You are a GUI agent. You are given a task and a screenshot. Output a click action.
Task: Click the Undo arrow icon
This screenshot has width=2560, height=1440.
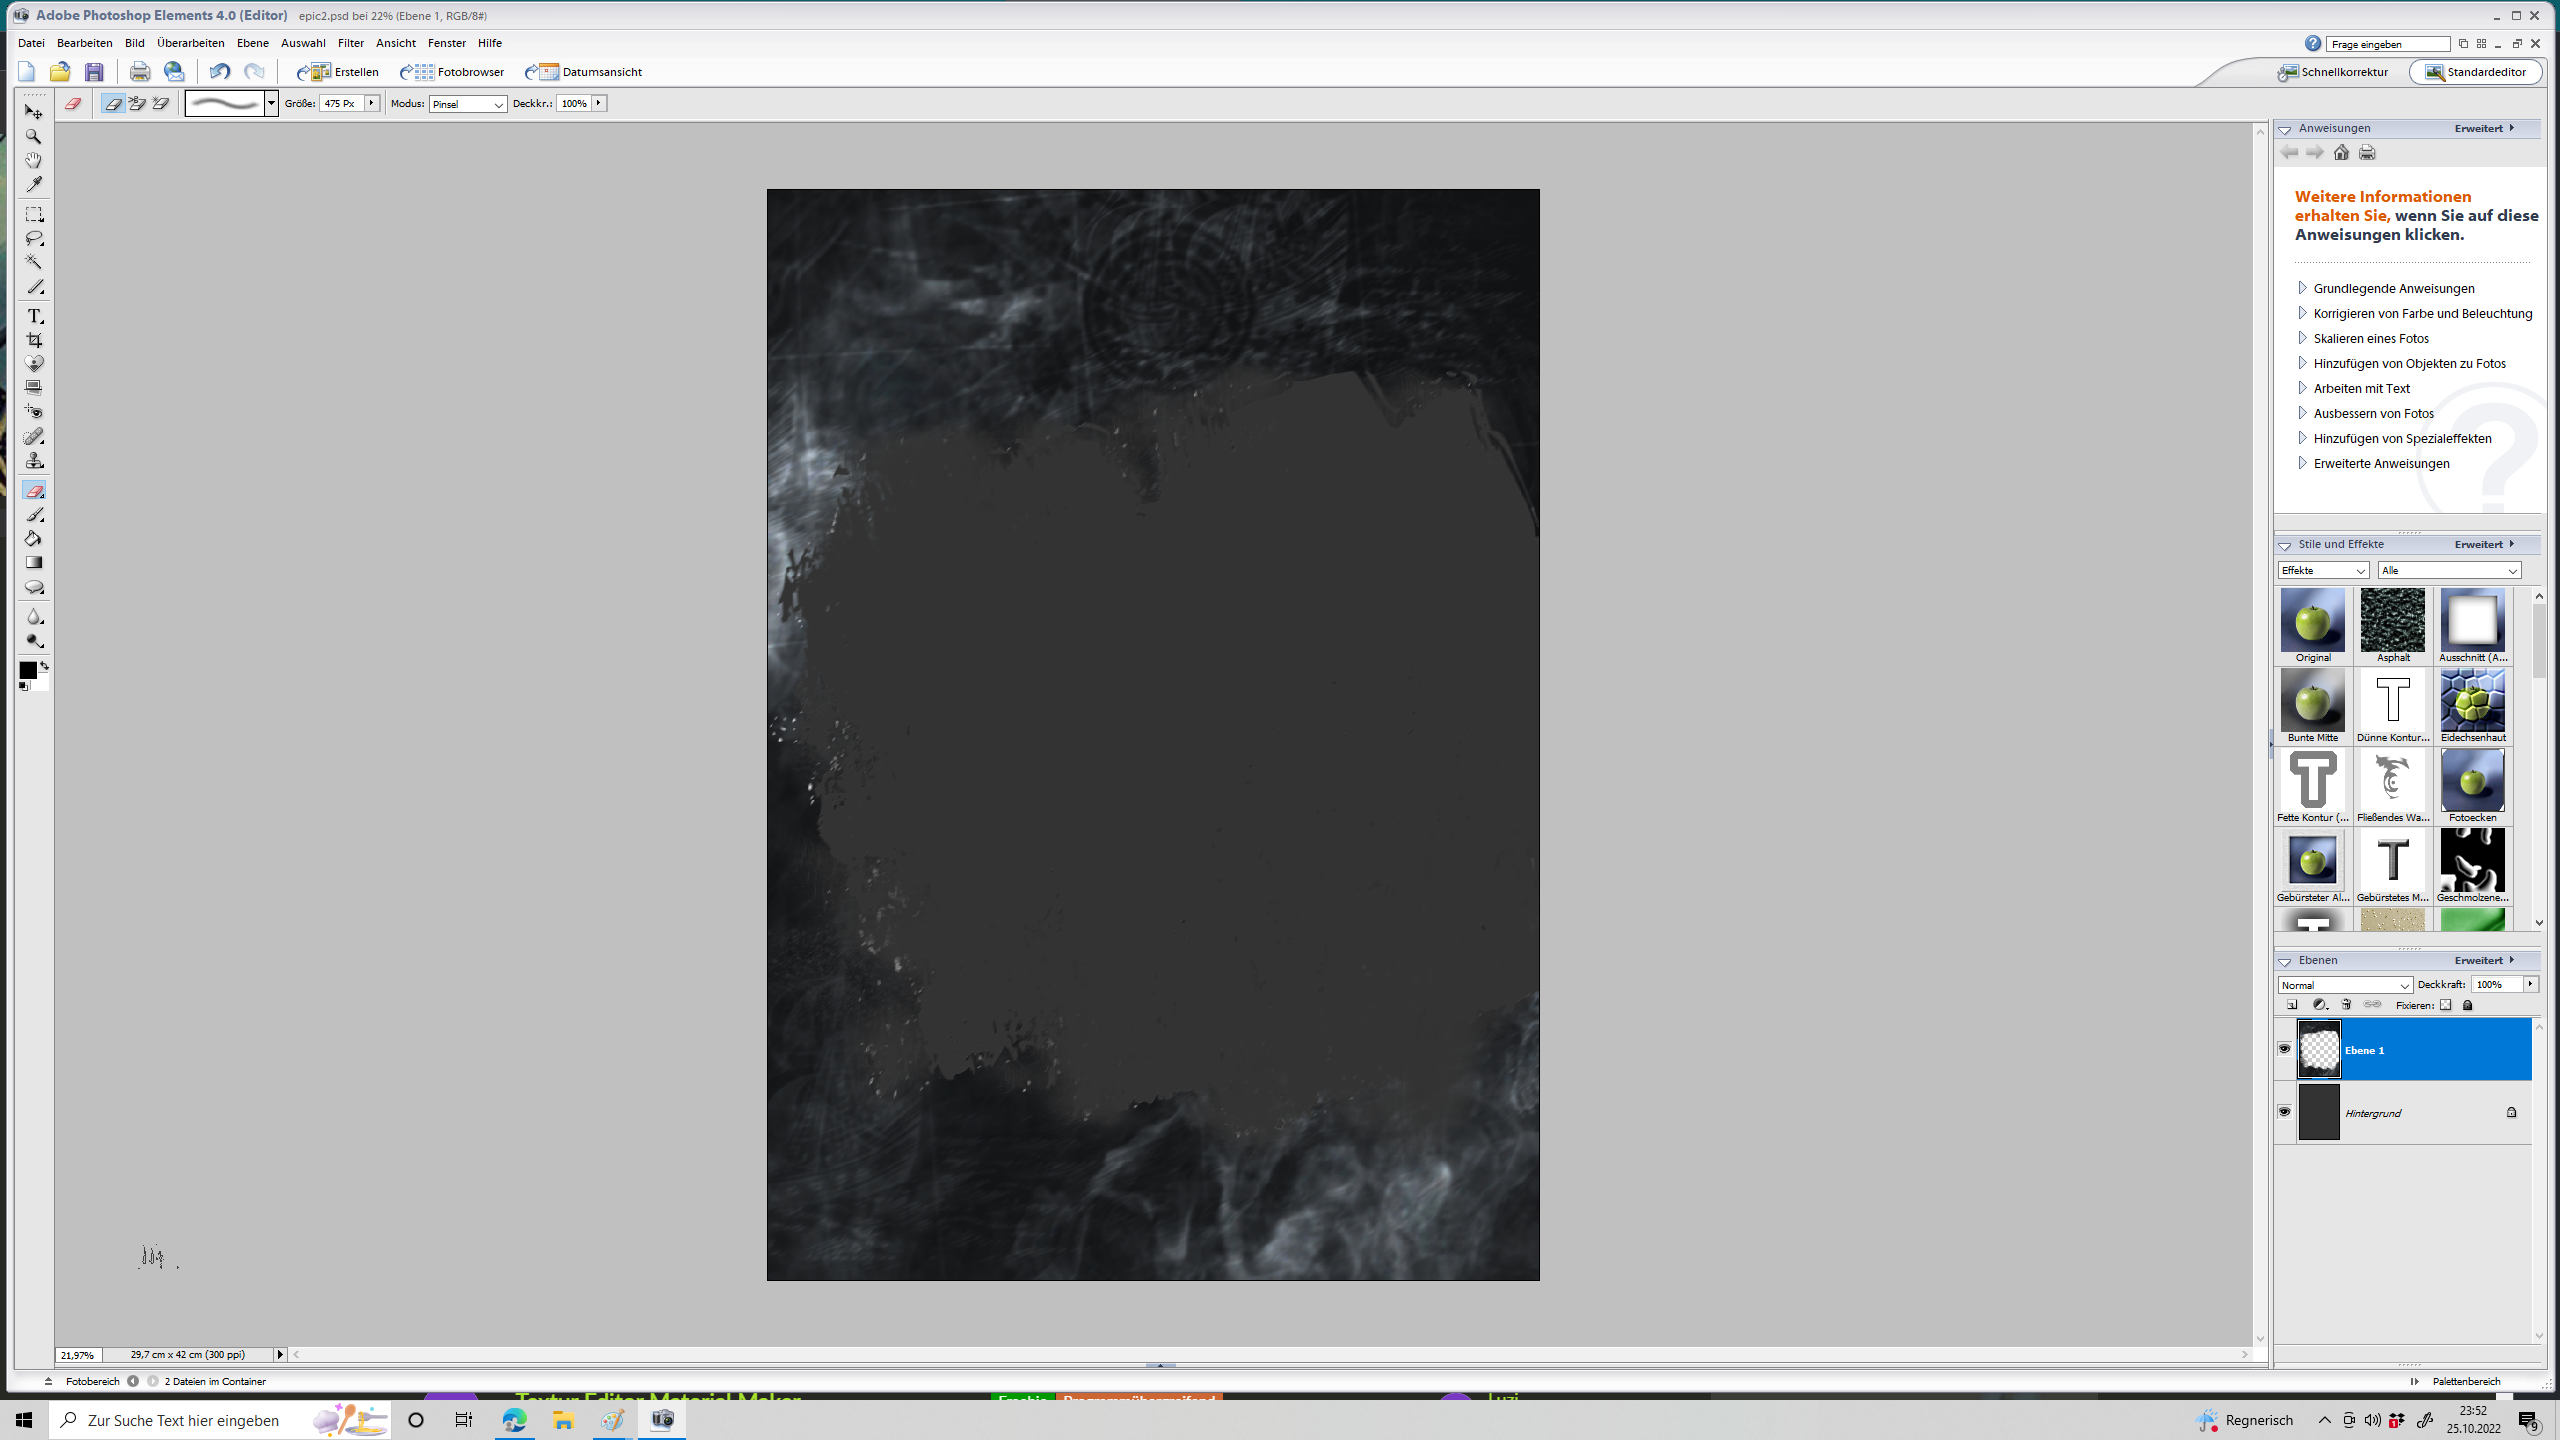[x=219, y=72]
